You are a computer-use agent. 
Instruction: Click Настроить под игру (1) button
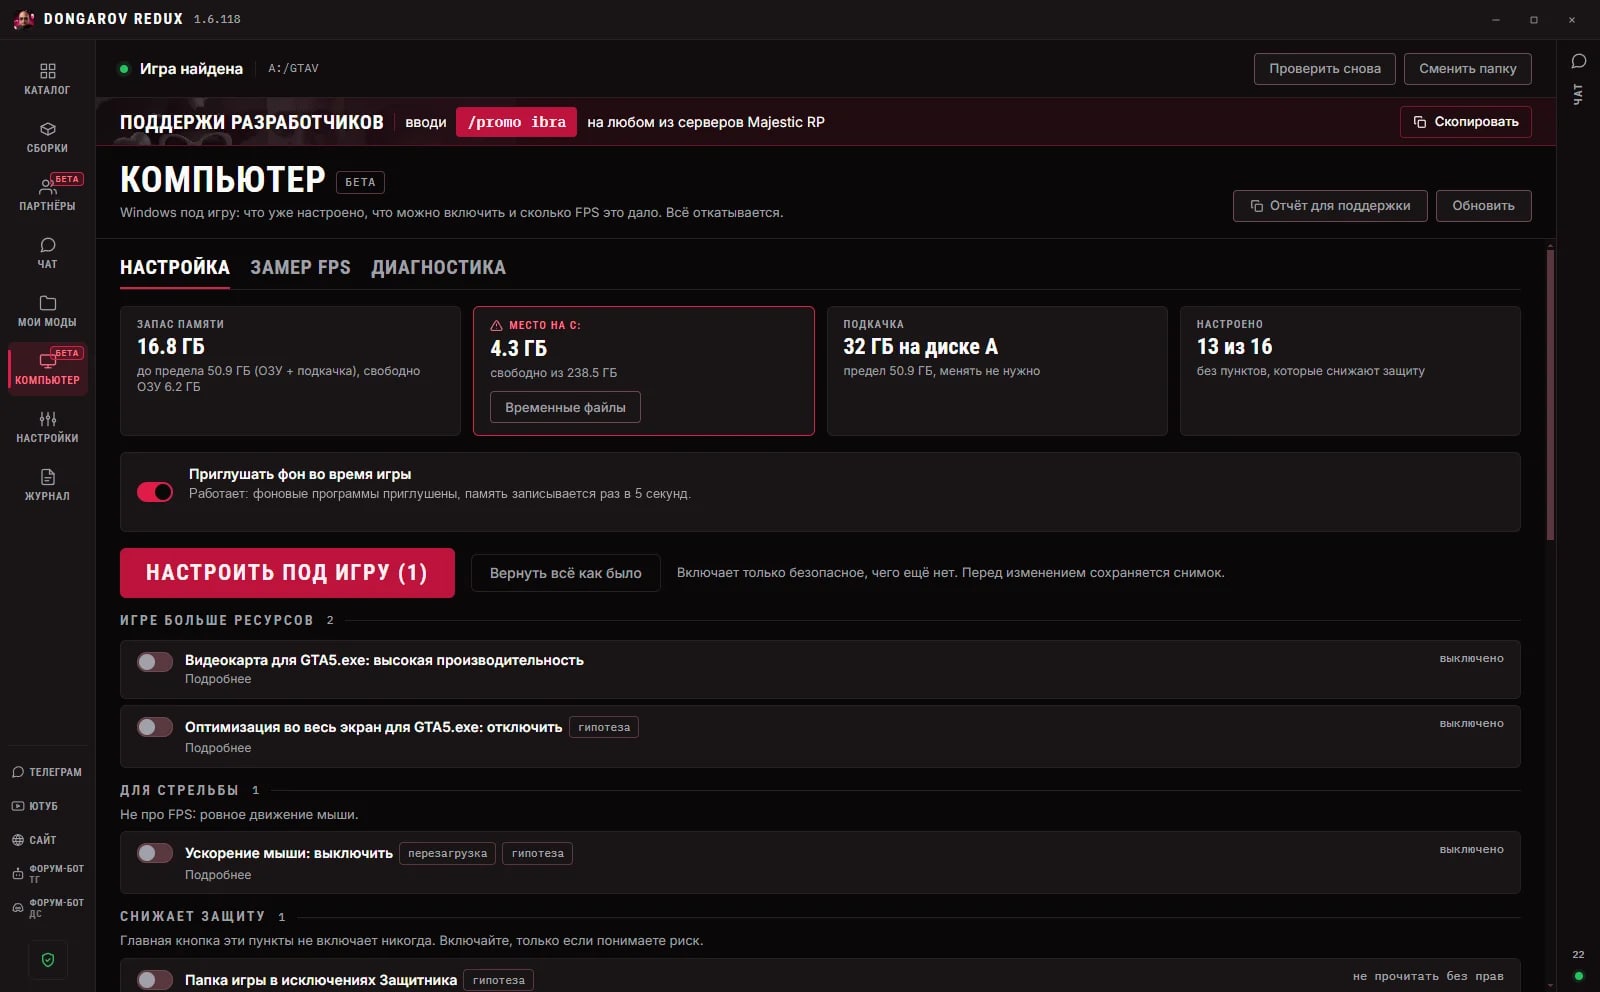(287, 573)
